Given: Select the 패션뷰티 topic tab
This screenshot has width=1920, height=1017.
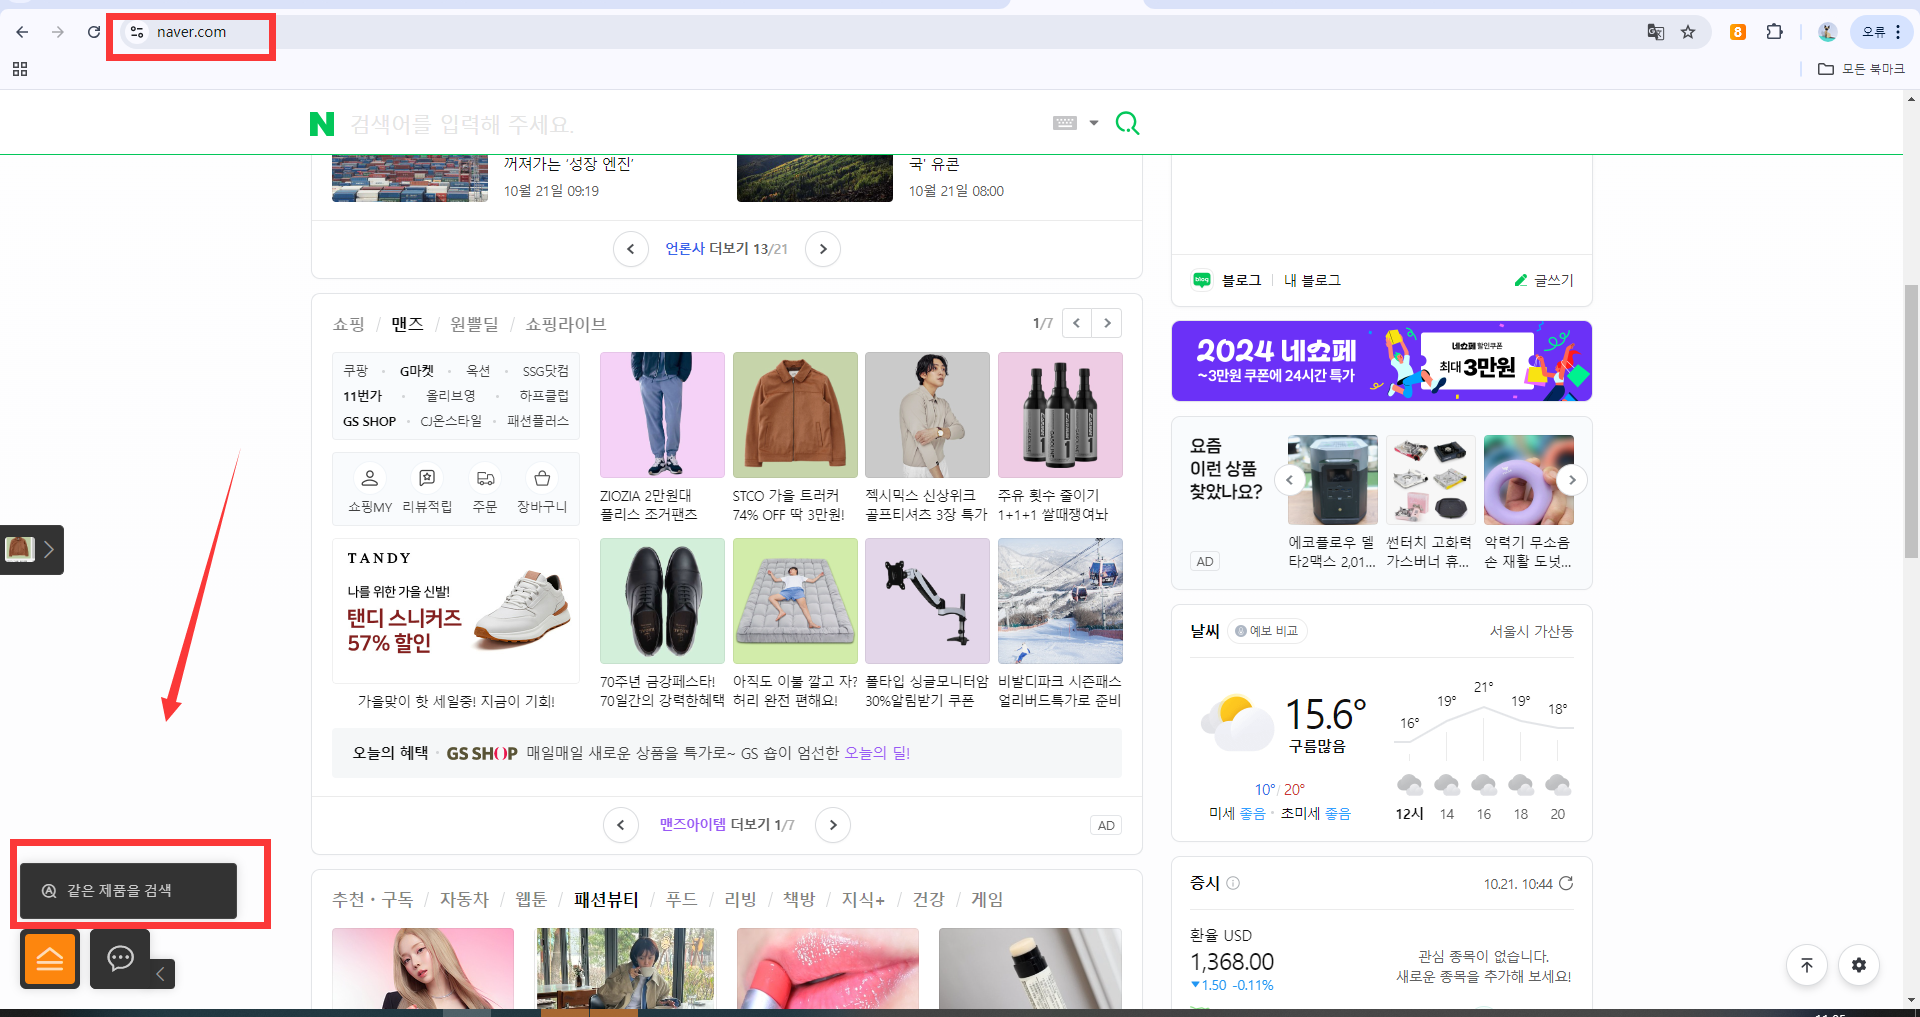Looking at the screenshot, I should [x=606, y=899].
